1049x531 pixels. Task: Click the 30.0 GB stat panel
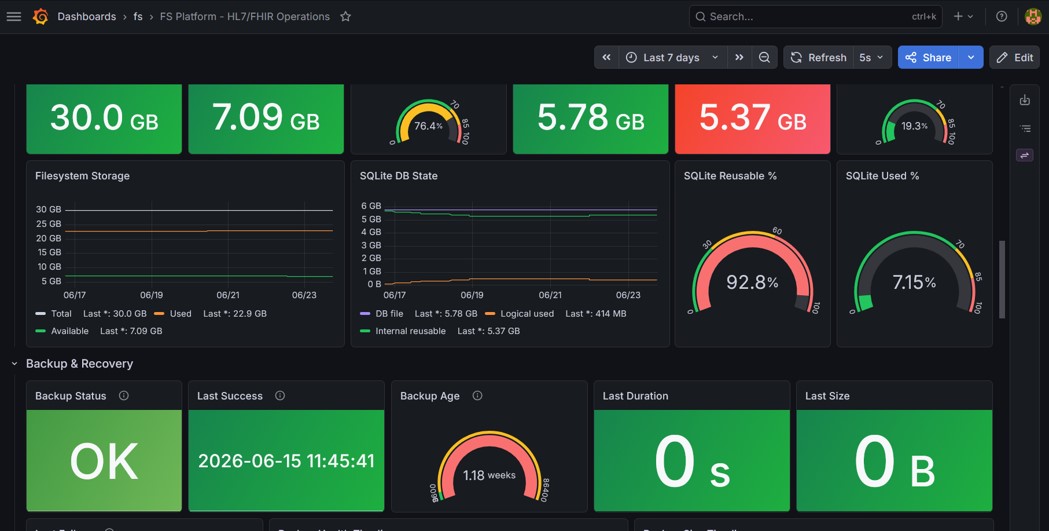[x=104, y=118]
